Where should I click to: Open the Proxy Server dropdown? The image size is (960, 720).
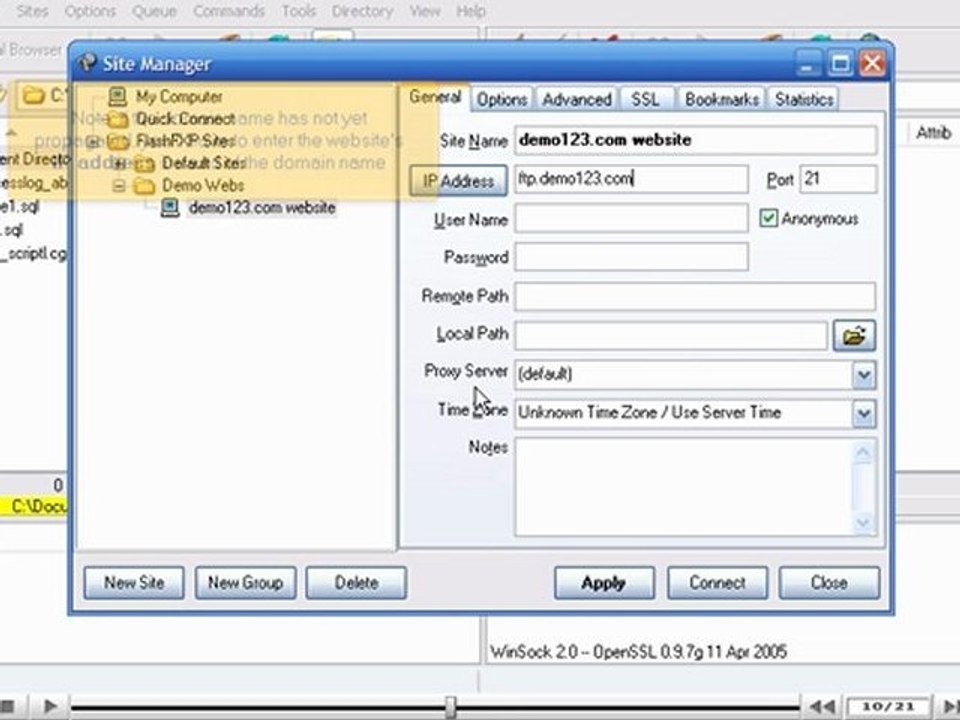point(864,375)
